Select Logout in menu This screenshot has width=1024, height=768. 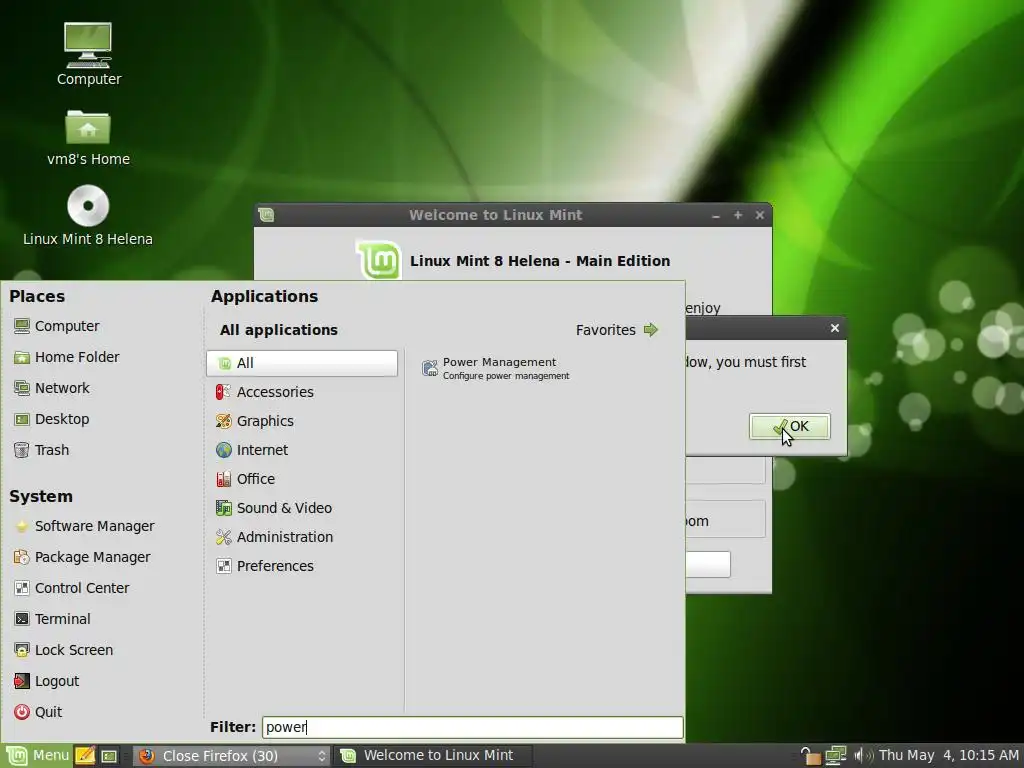(46, 681)
